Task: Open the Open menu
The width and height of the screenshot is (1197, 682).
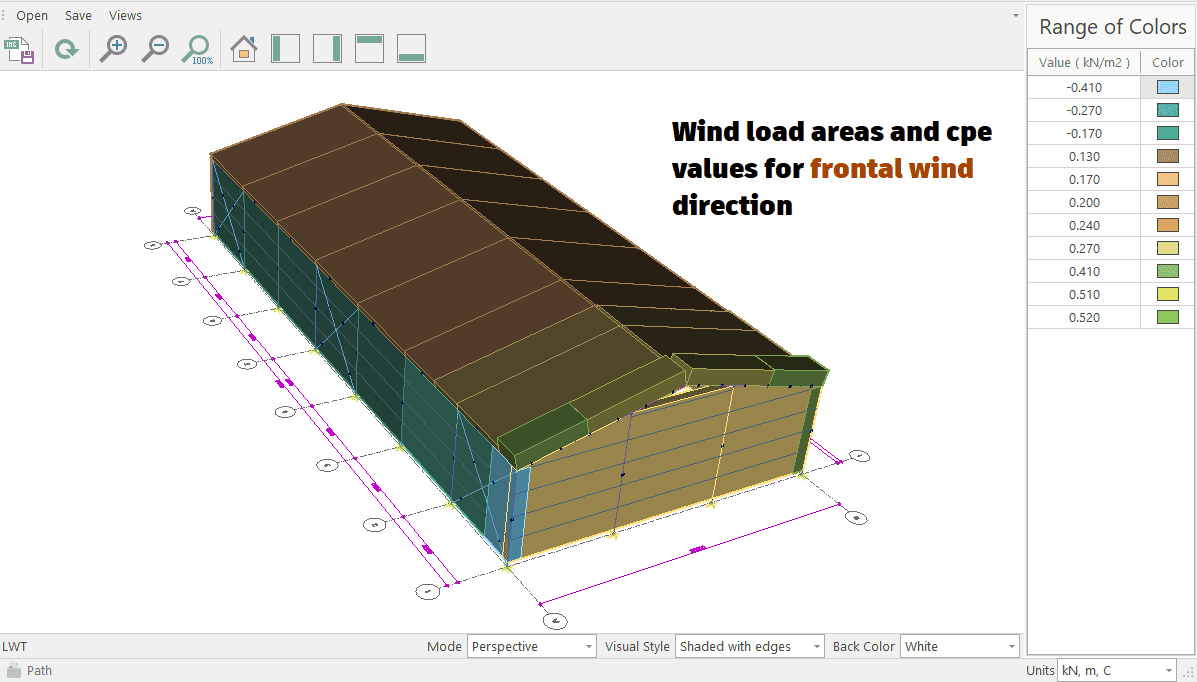Action: 32,16
